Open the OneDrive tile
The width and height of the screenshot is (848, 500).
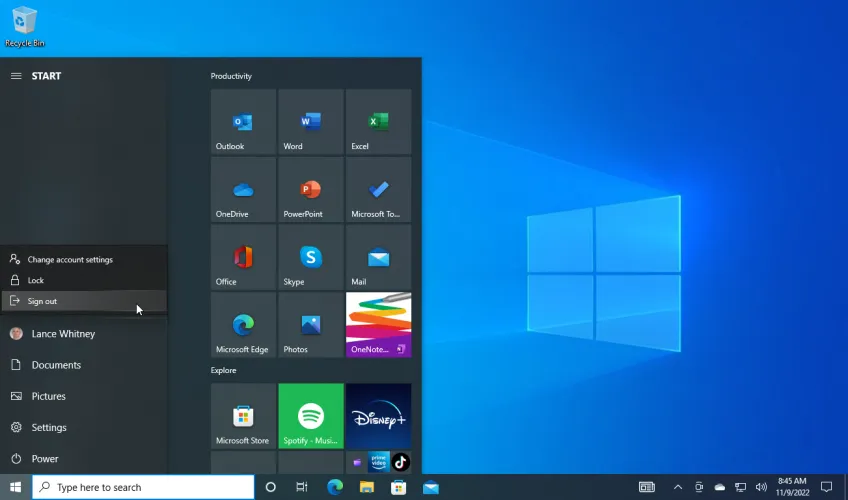point(243,189)
